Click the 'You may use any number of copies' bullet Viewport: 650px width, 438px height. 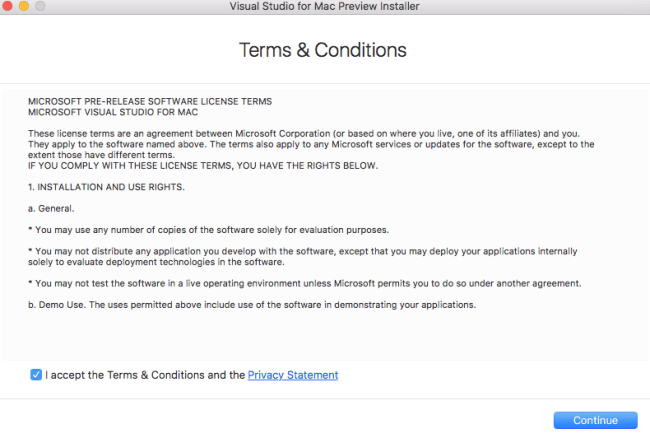point(208,229)
